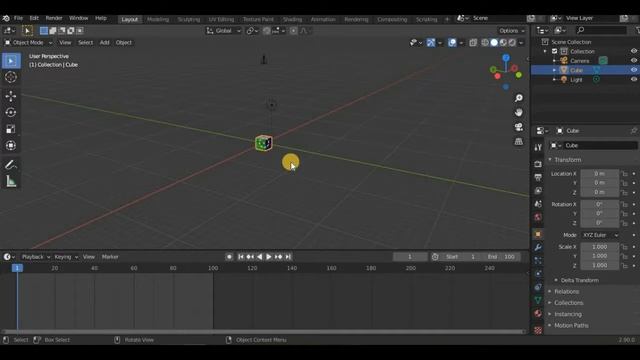
Task: Click the timeline frame 1 playhead marker
Action: [x=17, y=268]
